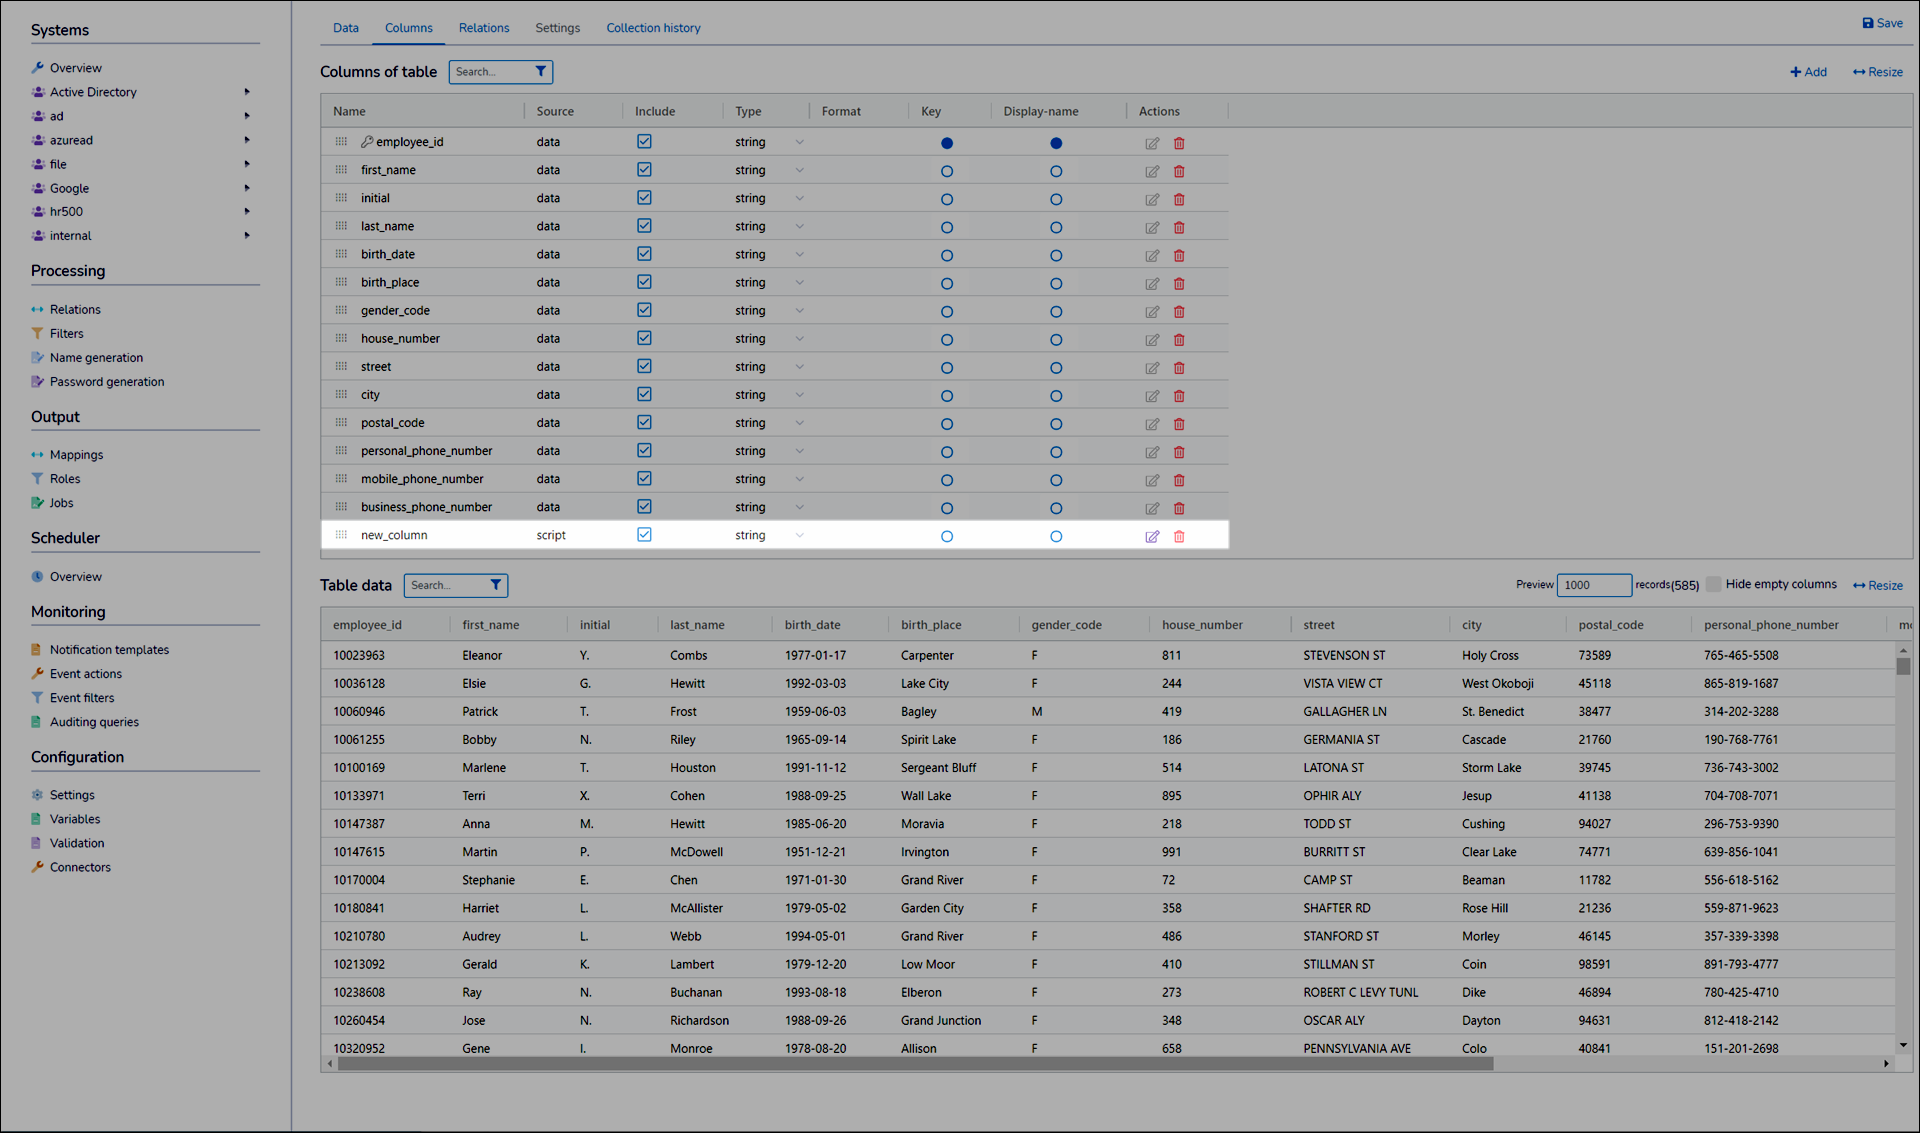The width and height of the screenshot is (1920, 1133).
Task: Click edit pencil icon for city column
Action: click(x=1152, y=396)
